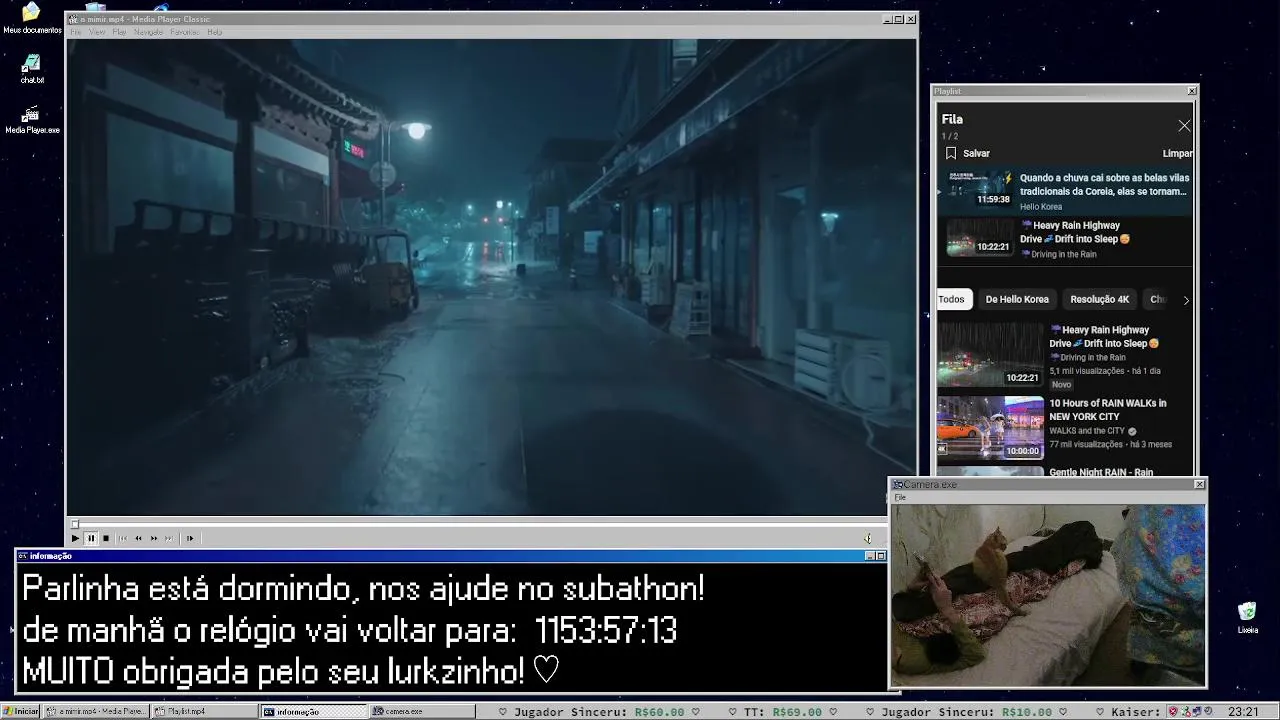Click the countdown timer text 1153:57:13
Viewport: 1280px width, 720px height.
click(606, 631)
